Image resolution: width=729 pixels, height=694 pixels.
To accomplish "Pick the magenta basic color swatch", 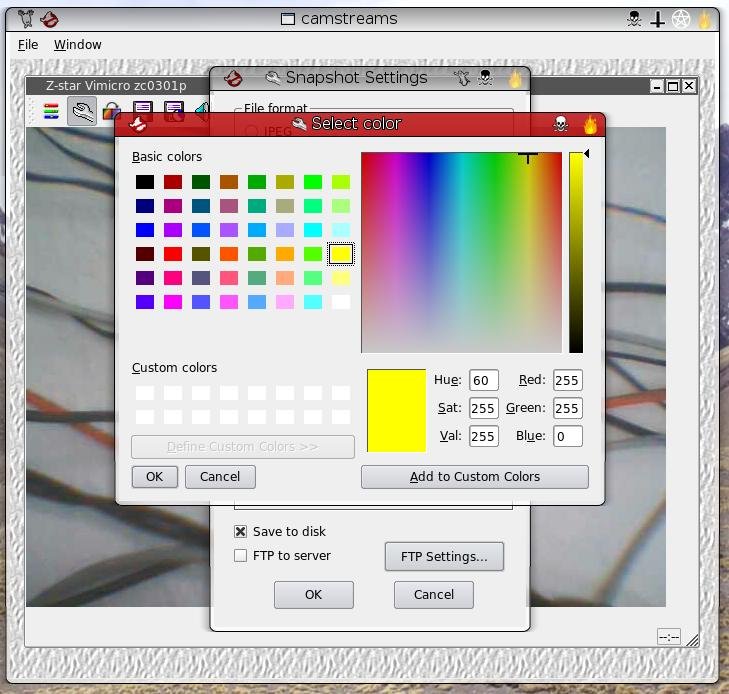I will [173, 302].
